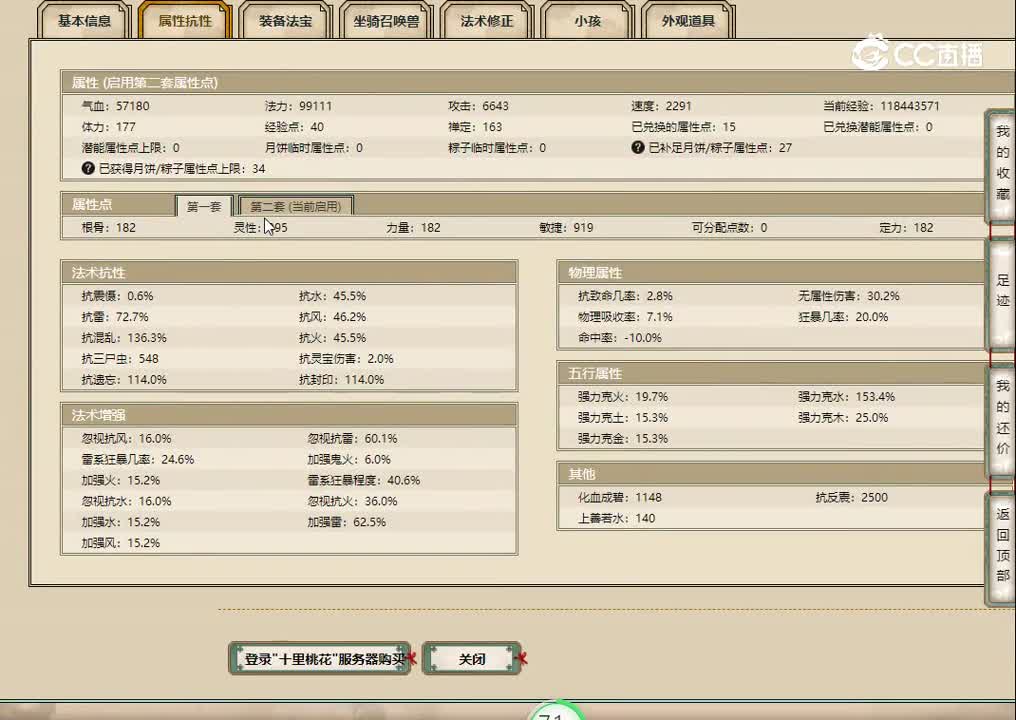Click the 速度: 2291 value
Screen dimensions: 1016x720
click(662, 106)
